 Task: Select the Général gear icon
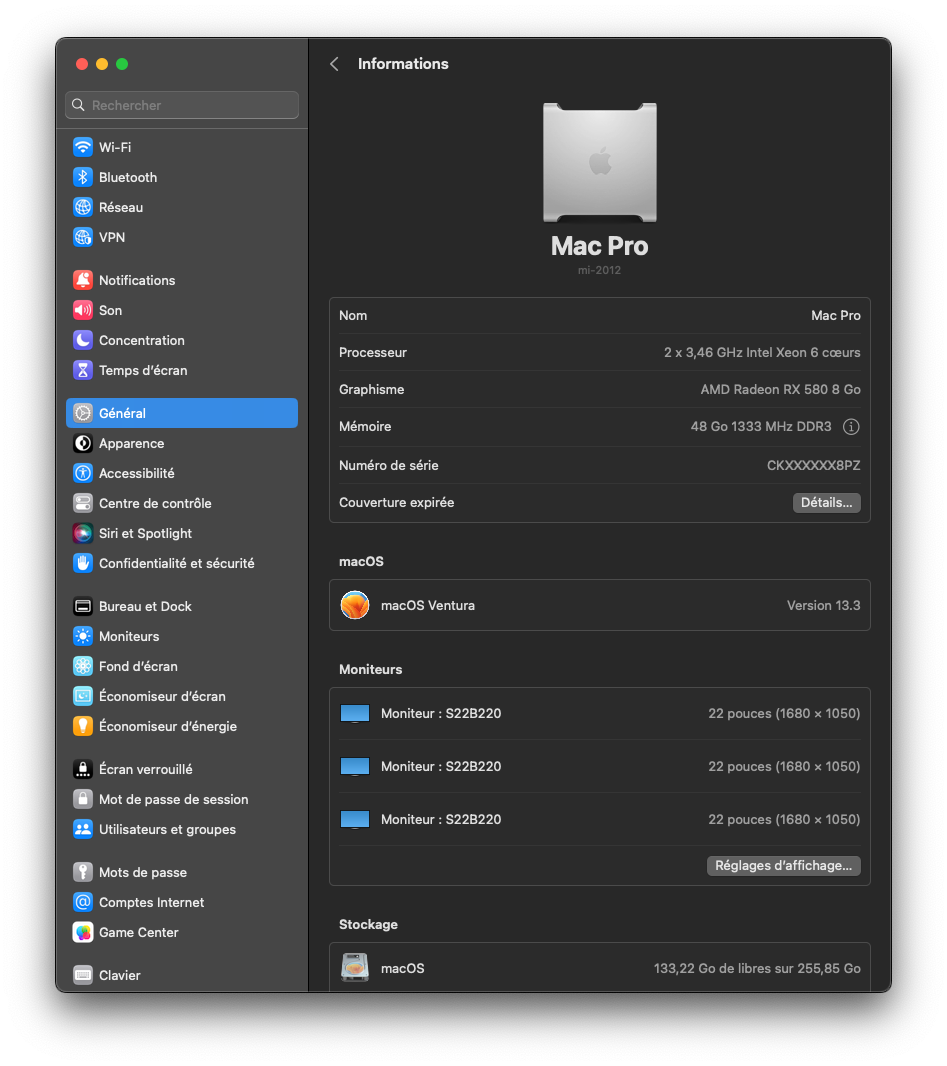83,413
